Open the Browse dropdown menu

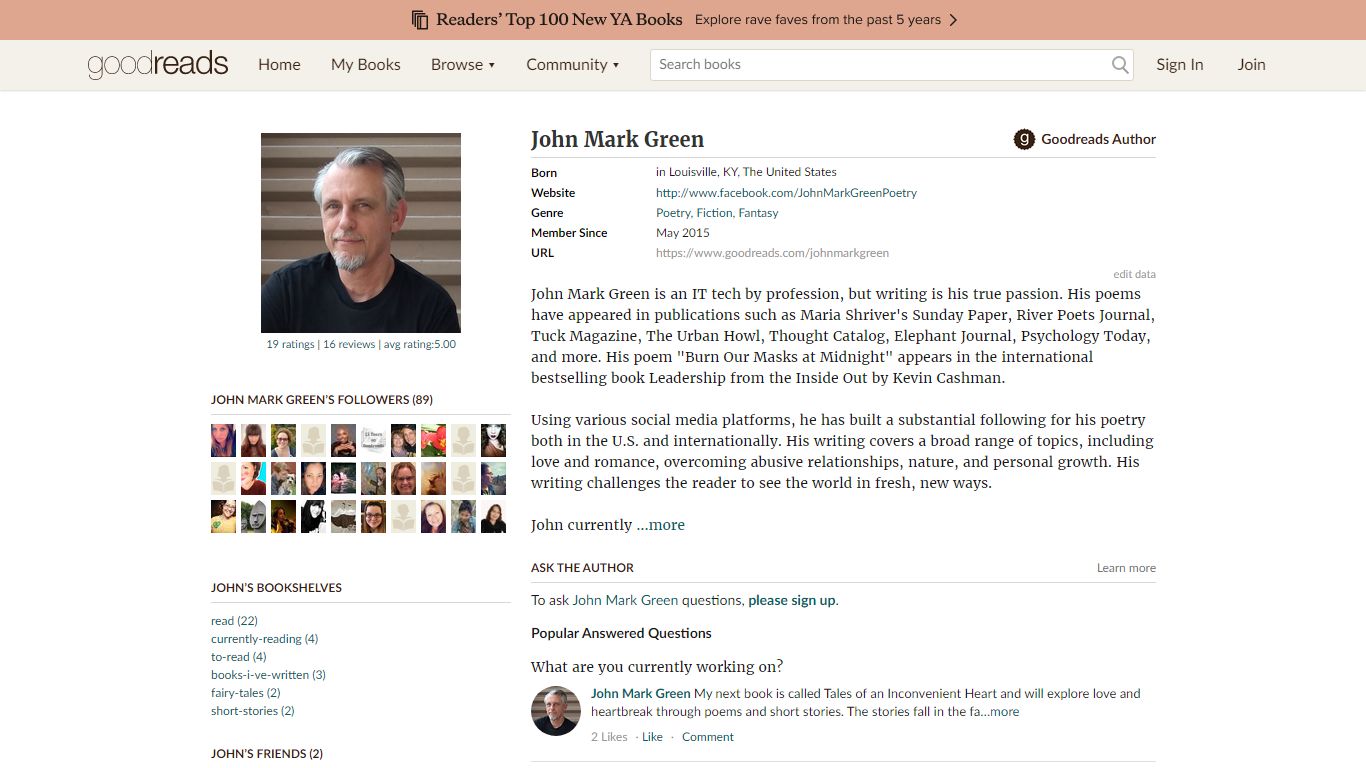click(x=463, y=65)
